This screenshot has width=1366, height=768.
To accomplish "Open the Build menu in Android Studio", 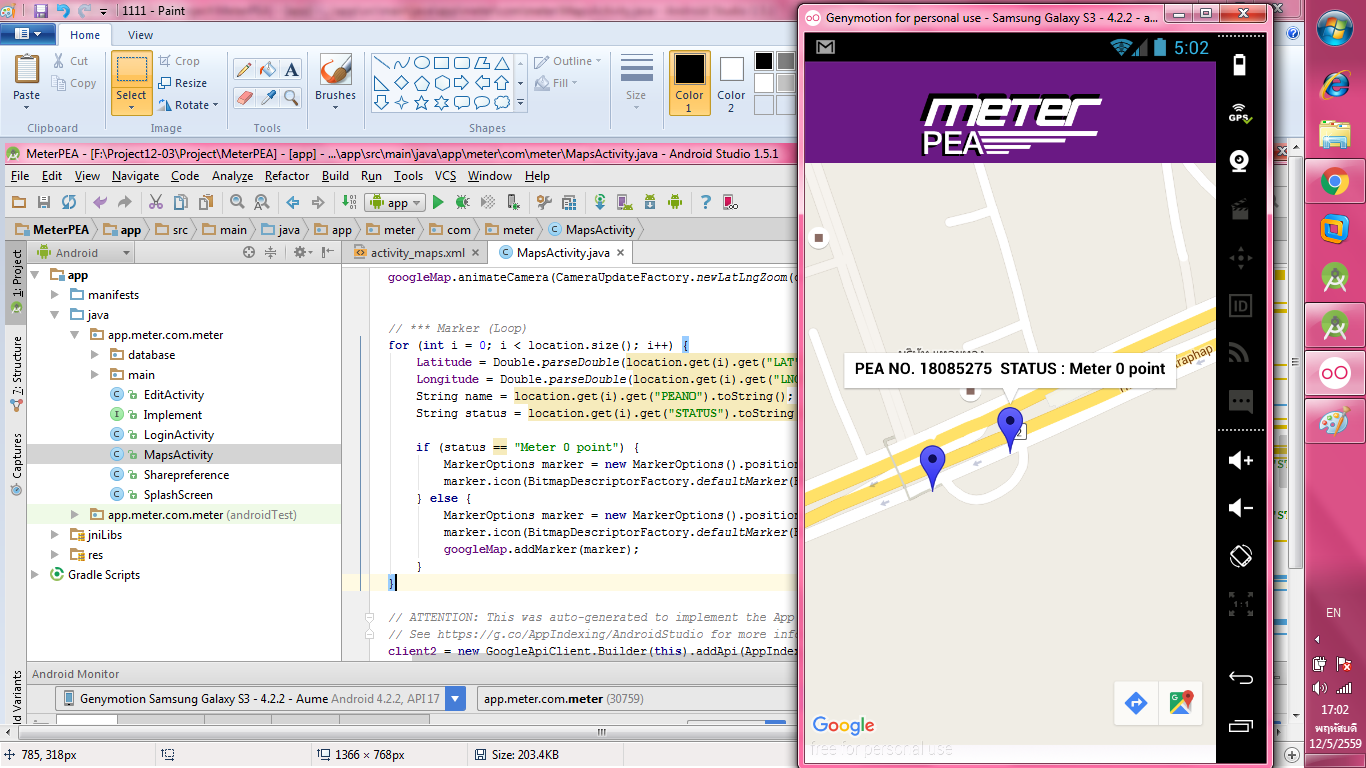I will coord(335,176).
